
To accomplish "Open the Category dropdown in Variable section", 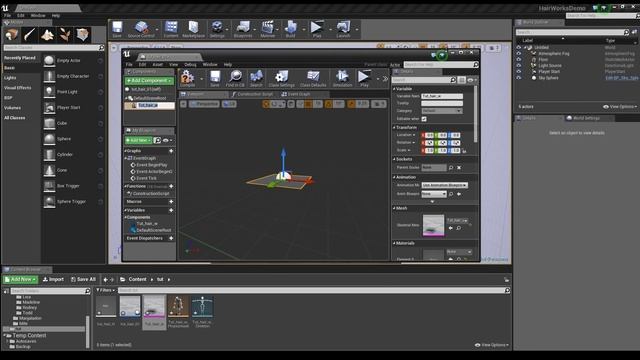I will tap(442, 111).
